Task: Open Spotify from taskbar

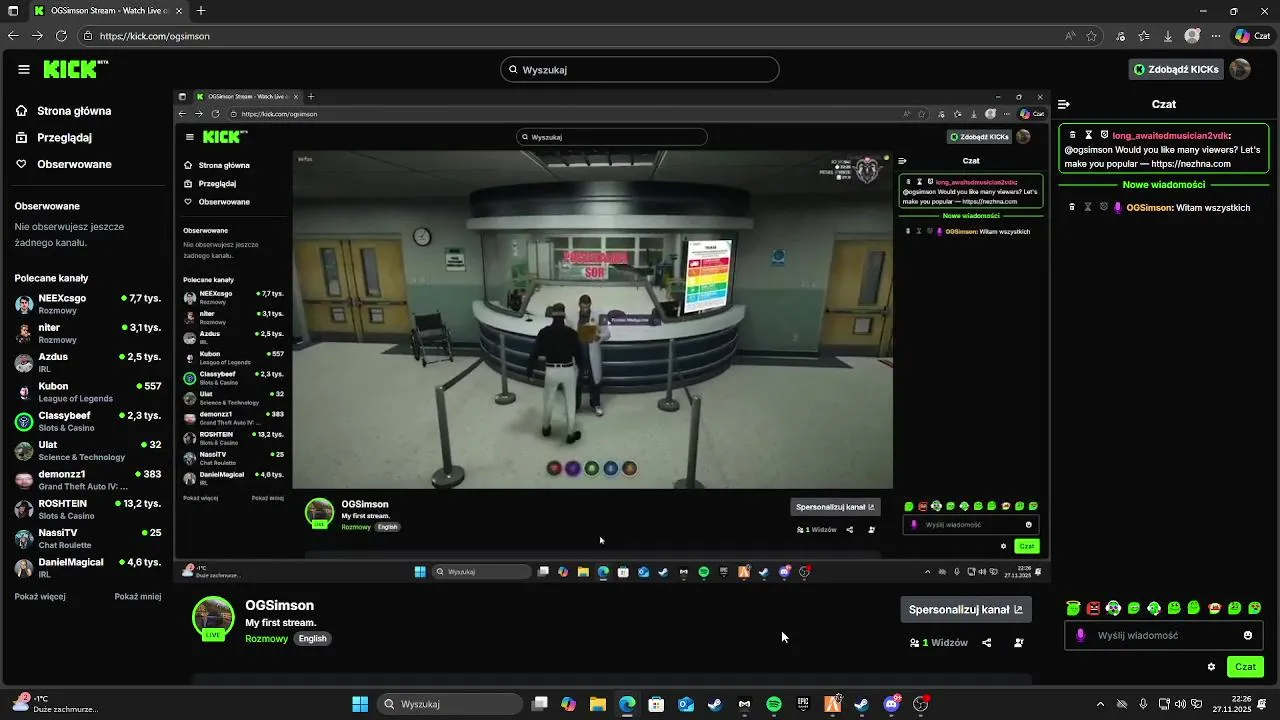Action: [x=774, y=704]
